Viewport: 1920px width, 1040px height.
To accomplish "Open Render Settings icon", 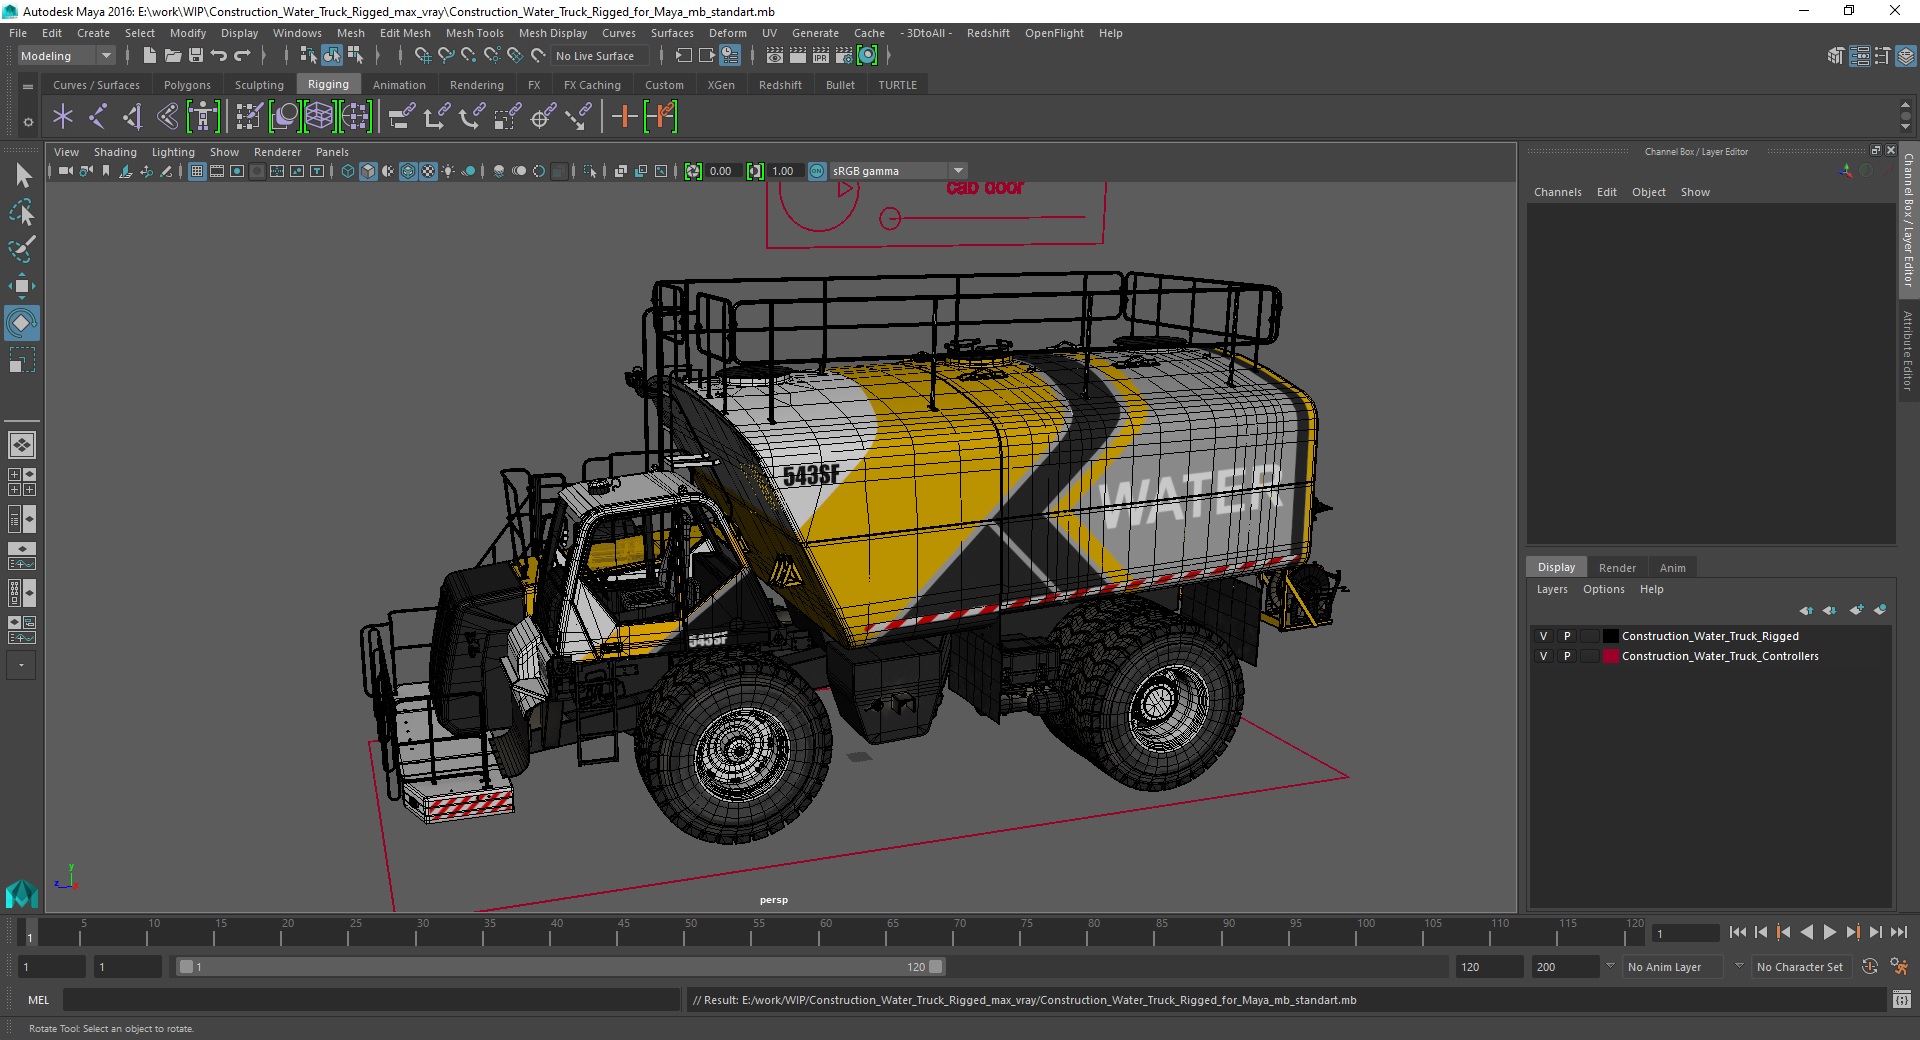I will [x=844, y=56].
